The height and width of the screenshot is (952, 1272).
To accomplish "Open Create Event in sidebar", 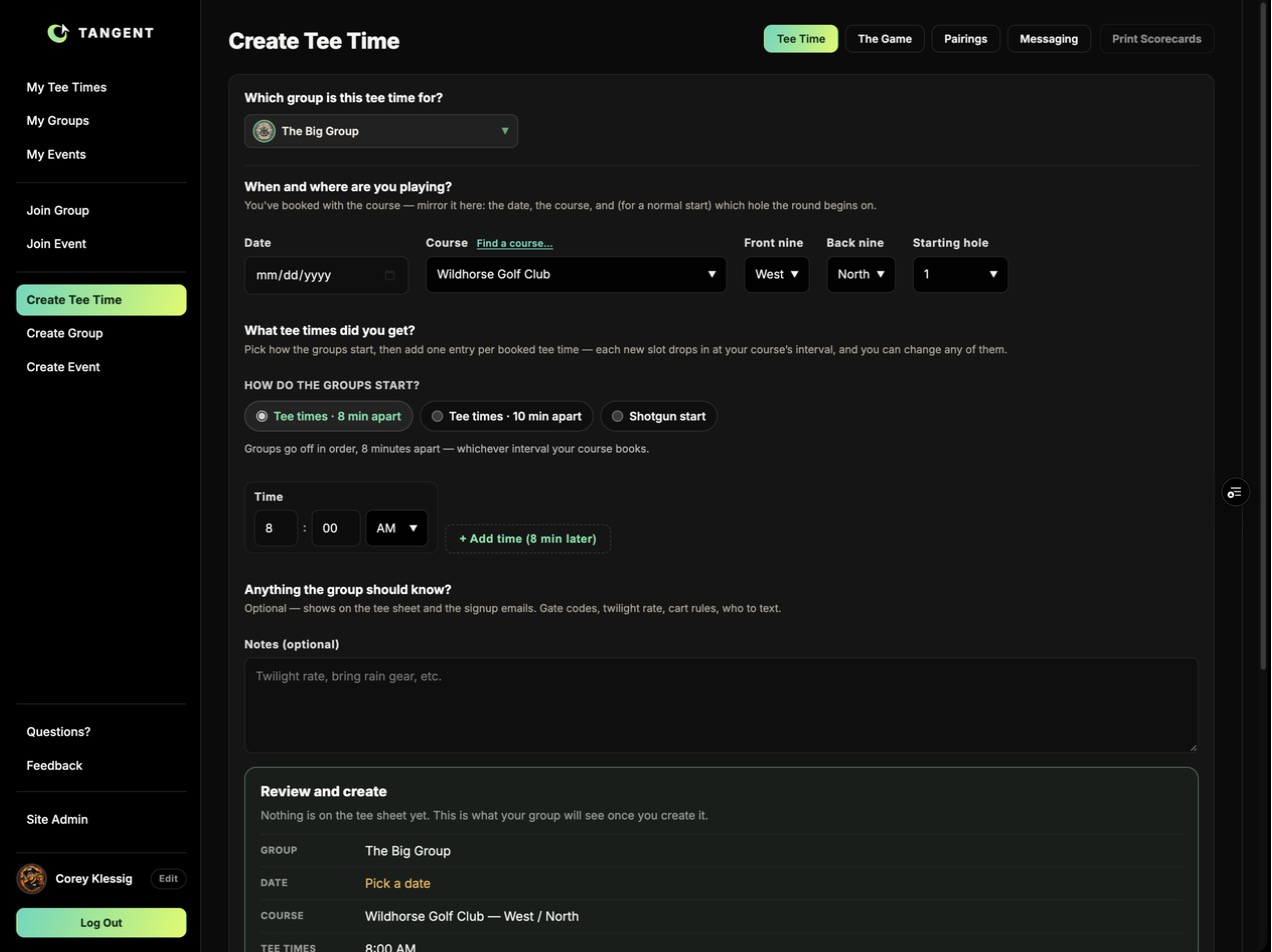I will click(x=101, y=367).
